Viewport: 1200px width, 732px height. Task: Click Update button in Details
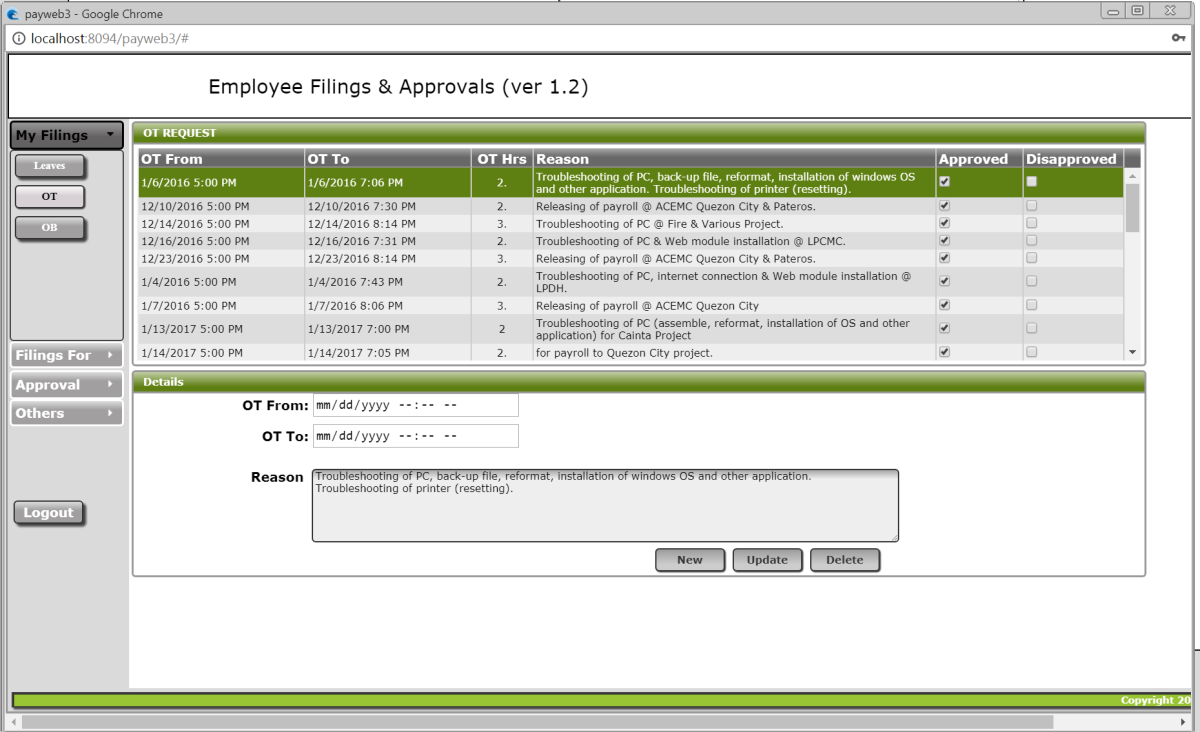point(767,560)
